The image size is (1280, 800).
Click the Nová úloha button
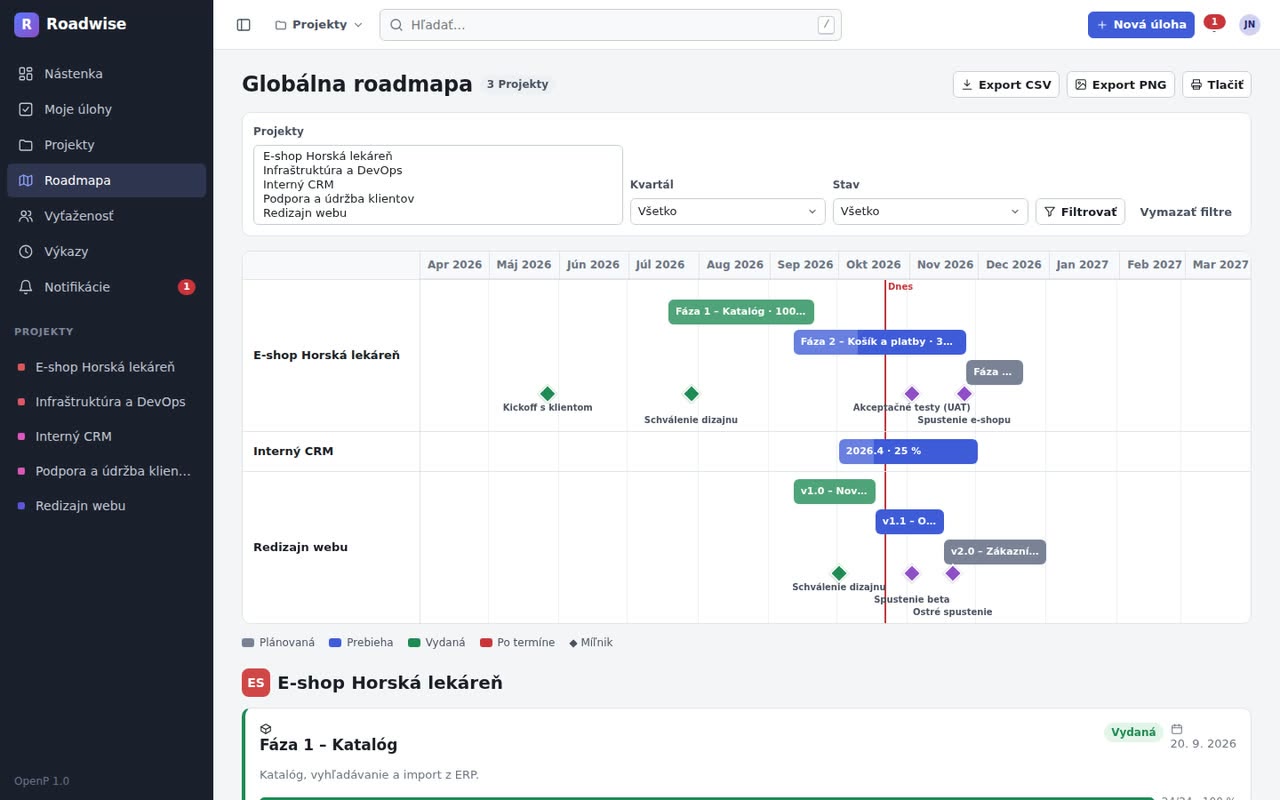1141,25
